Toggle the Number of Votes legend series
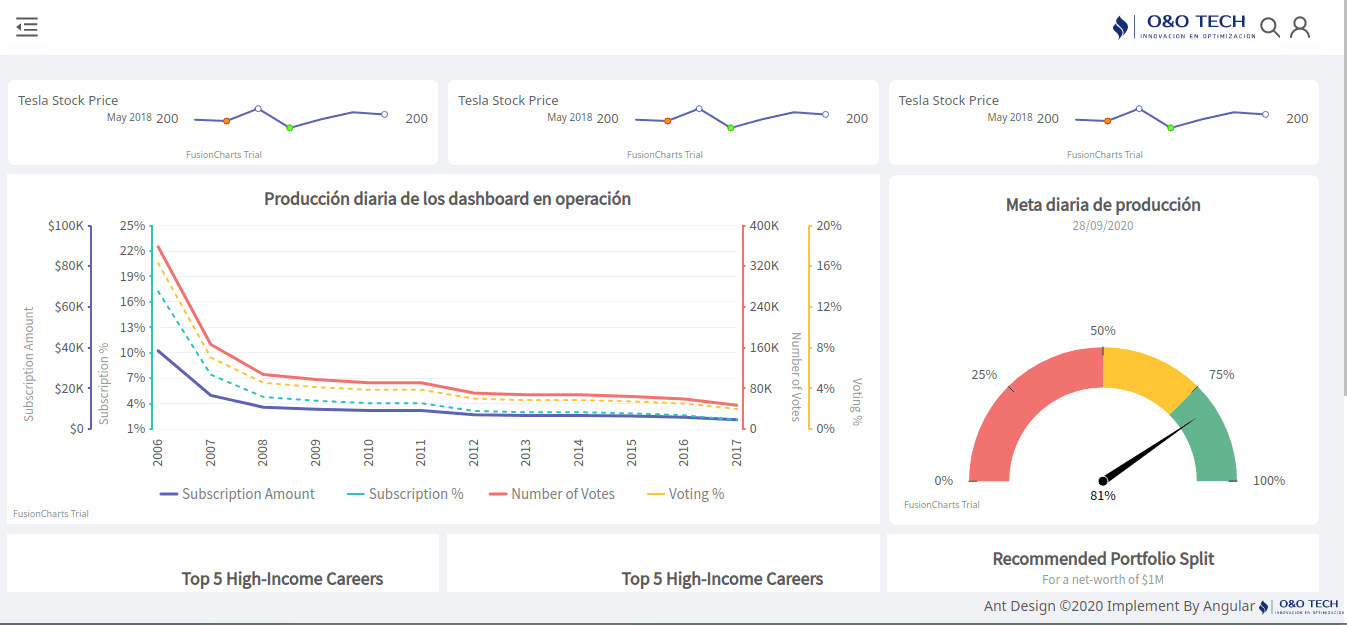 click(552, 494)
